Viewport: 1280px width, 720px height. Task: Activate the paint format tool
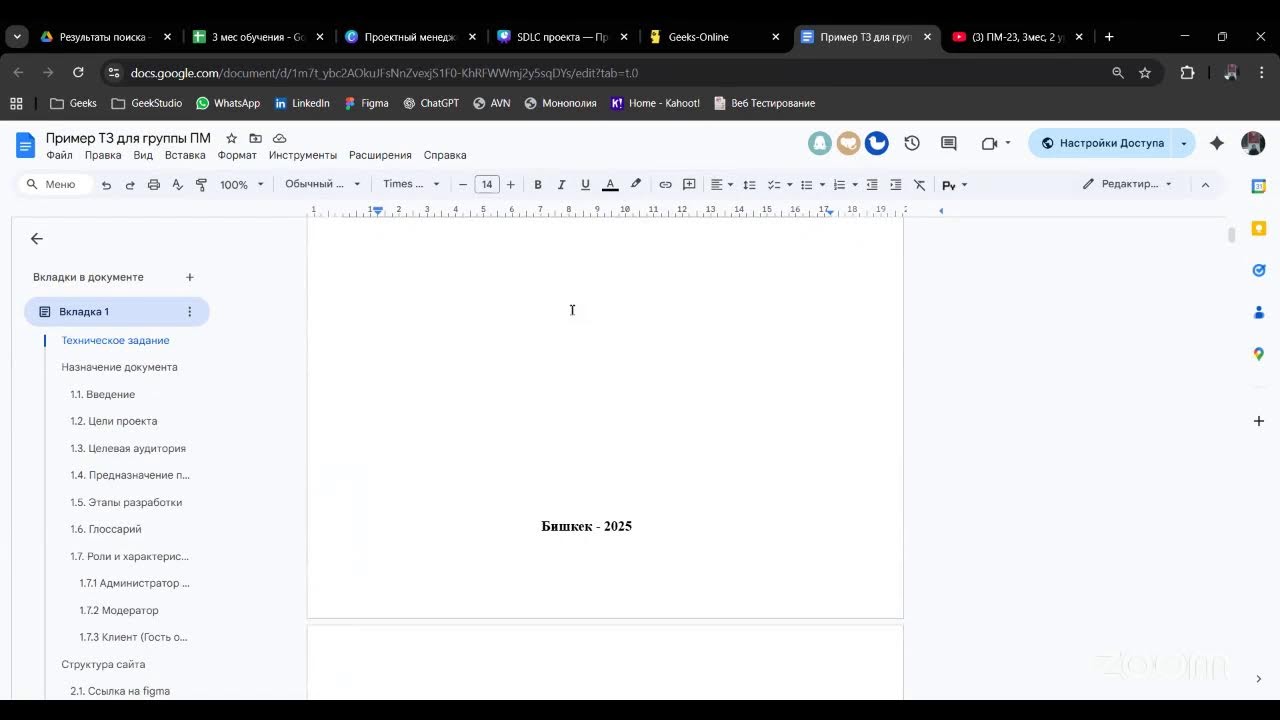pos(201,185)
